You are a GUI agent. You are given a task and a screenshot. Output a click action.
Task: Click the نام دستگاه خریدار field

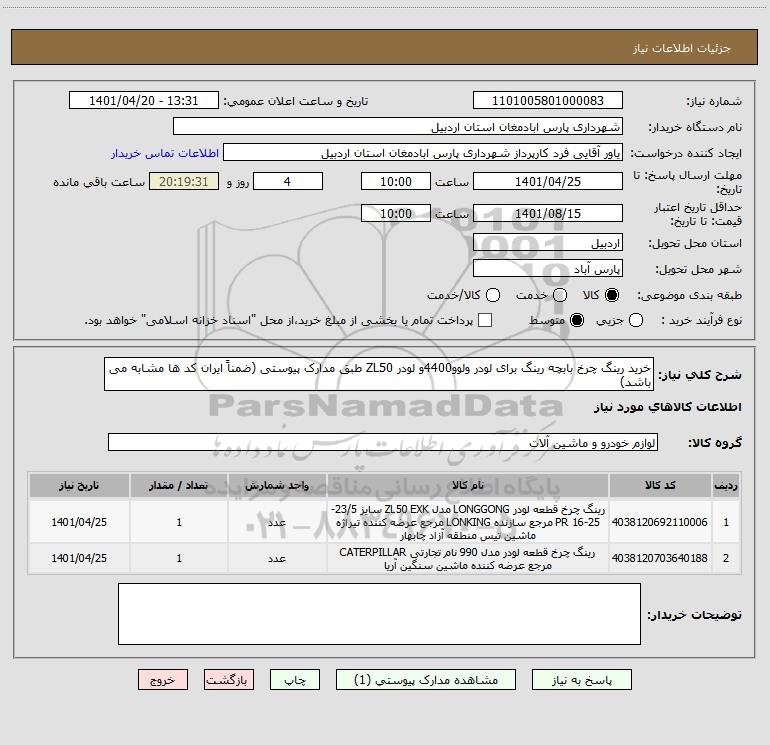[x=398, y=126]
